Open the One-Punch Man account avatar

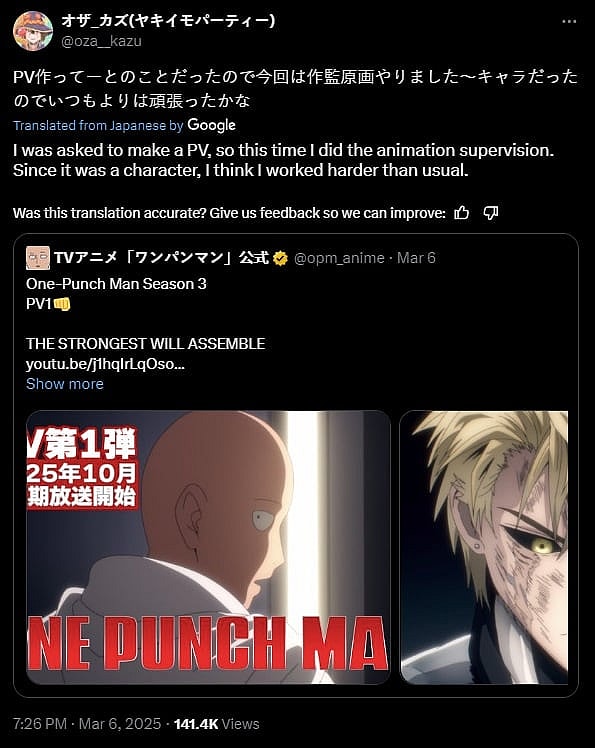38,258
